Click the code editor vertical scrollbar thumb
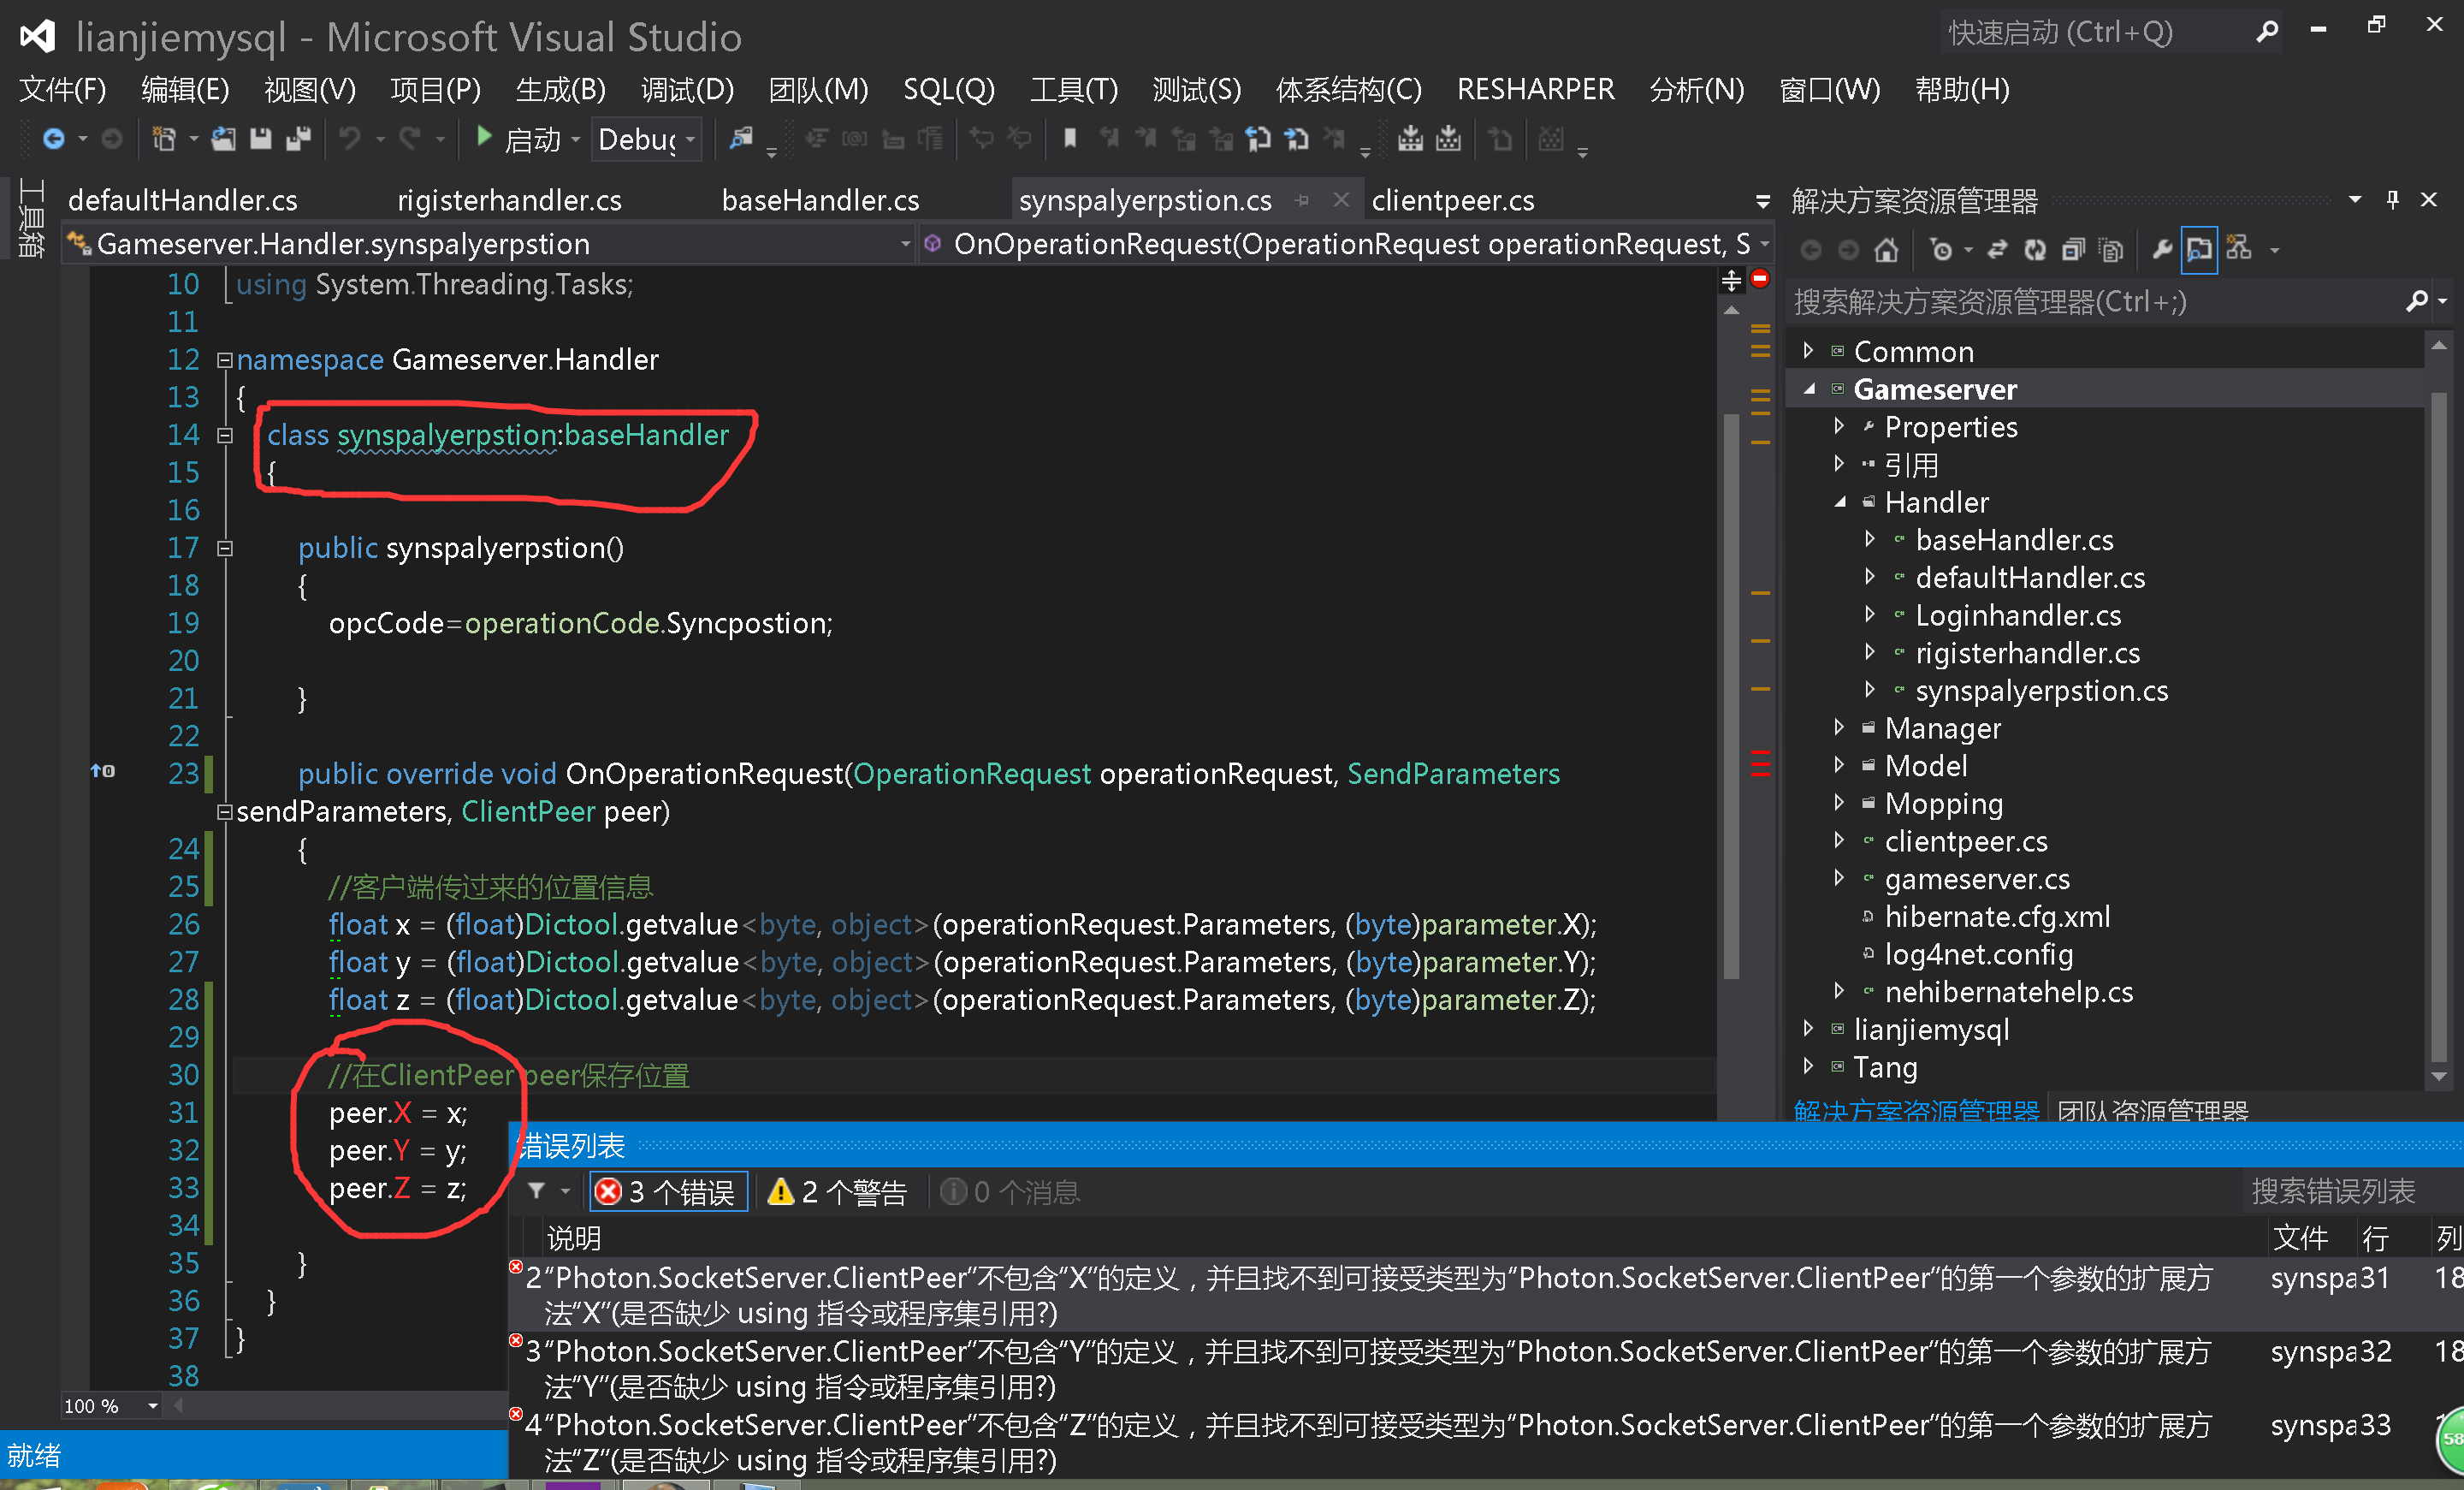Image resolution: width=2464 pixels, height=1490 pixels. [1732, 695]
